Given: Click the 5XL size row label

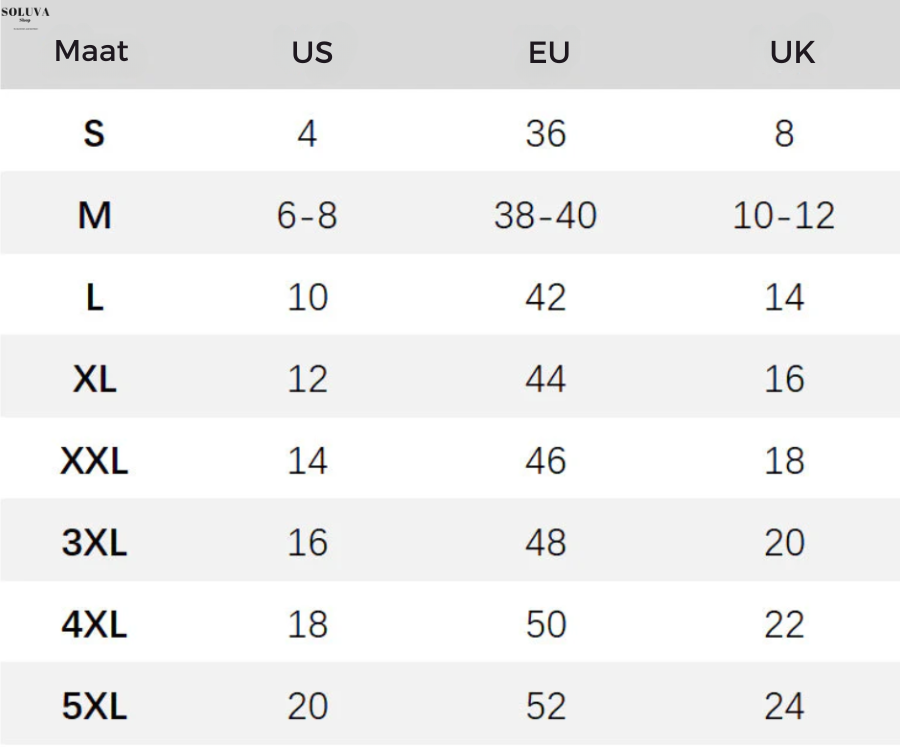Looking at the screenshot, I should coord(94,707).
